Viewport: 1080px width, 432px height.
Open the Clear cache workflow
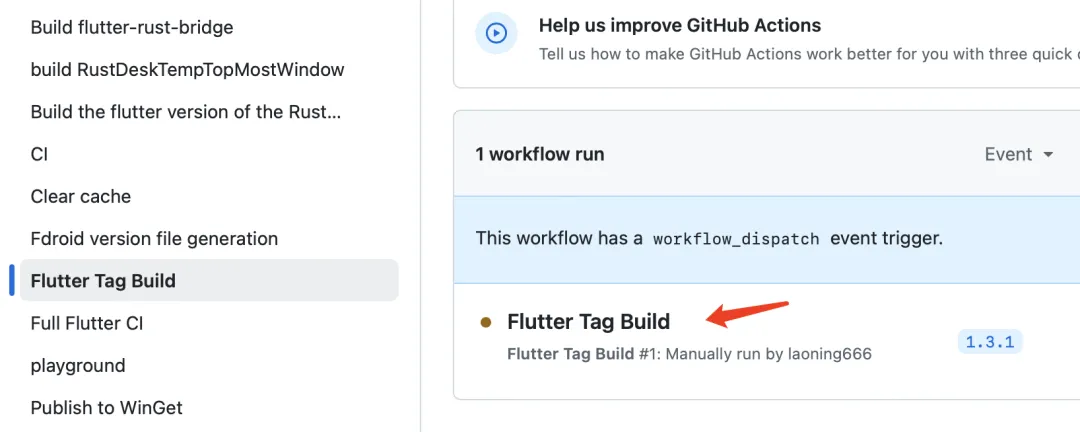tap(81, 196)
